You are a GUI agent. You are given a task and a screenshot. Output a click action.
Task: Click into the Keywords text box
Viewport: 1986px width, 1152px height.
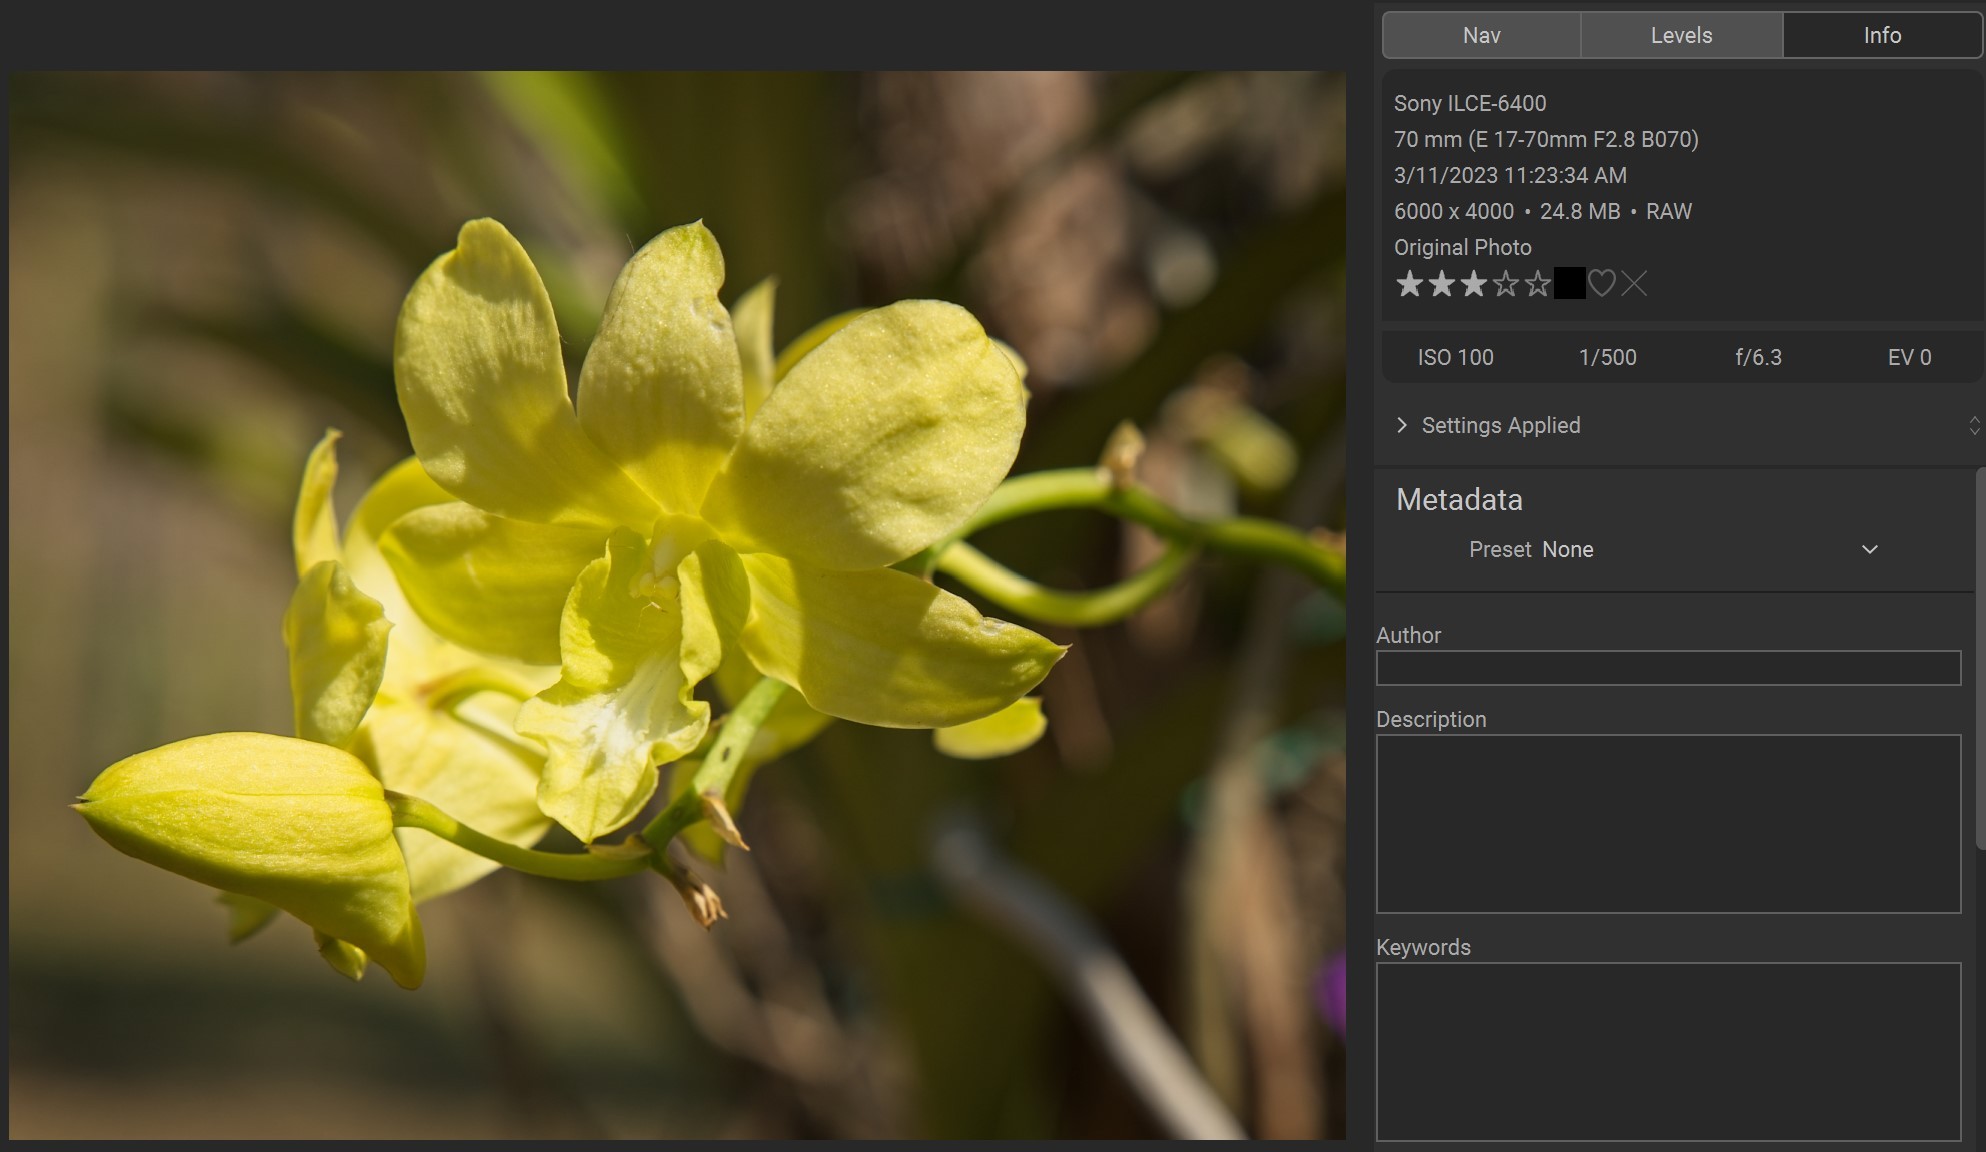1668,1052
